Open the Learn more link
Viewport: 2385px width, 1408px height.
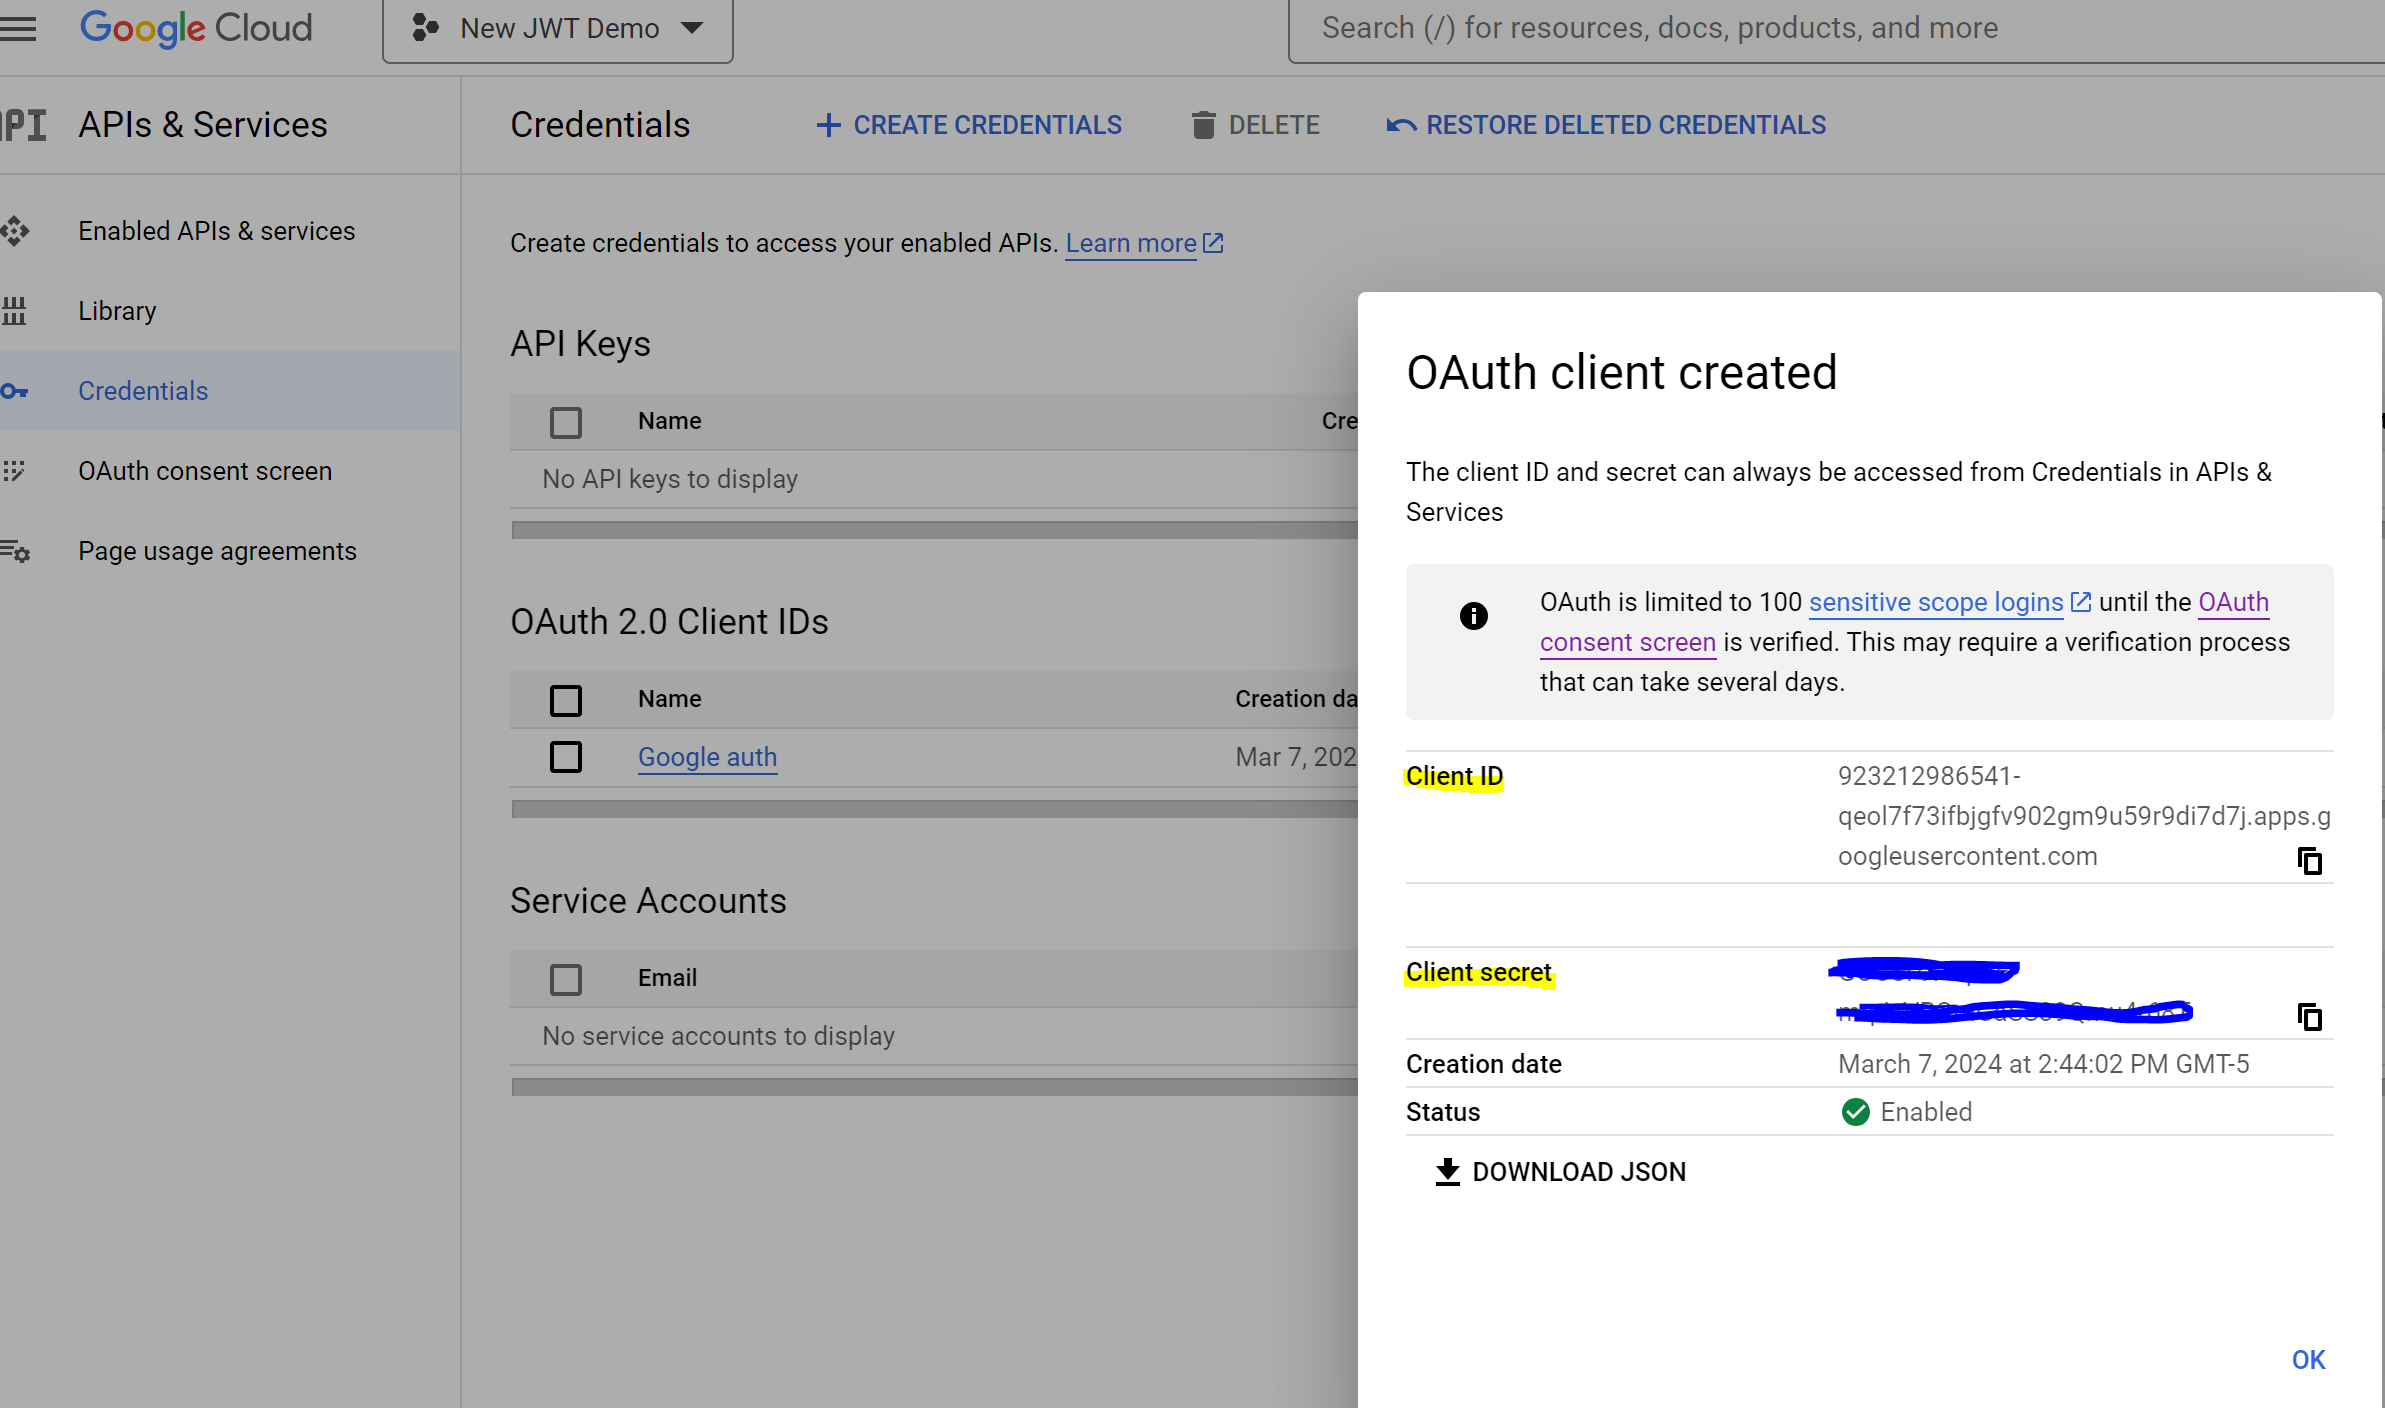coord(1131,243)
